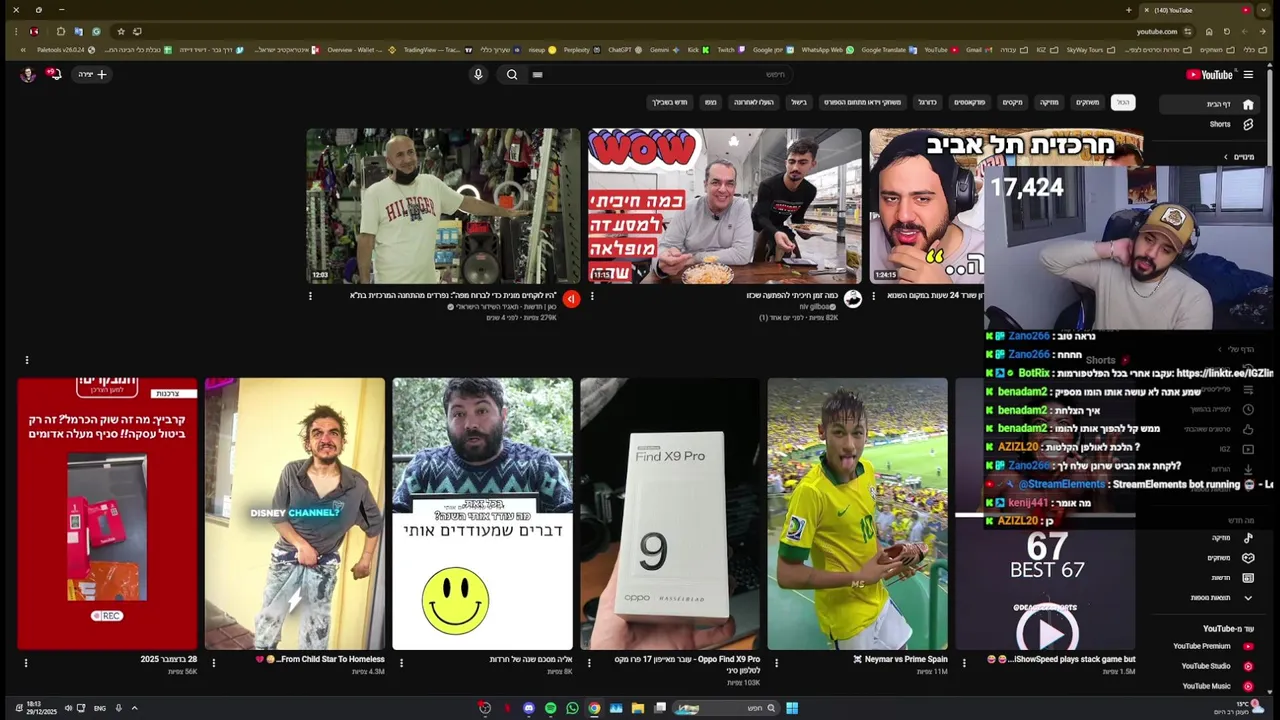Image resolution: width=1280 pixels, height=720 pixels.
Task: Open more options for IShowSpeed short
Action: click(x=964, y=662)
